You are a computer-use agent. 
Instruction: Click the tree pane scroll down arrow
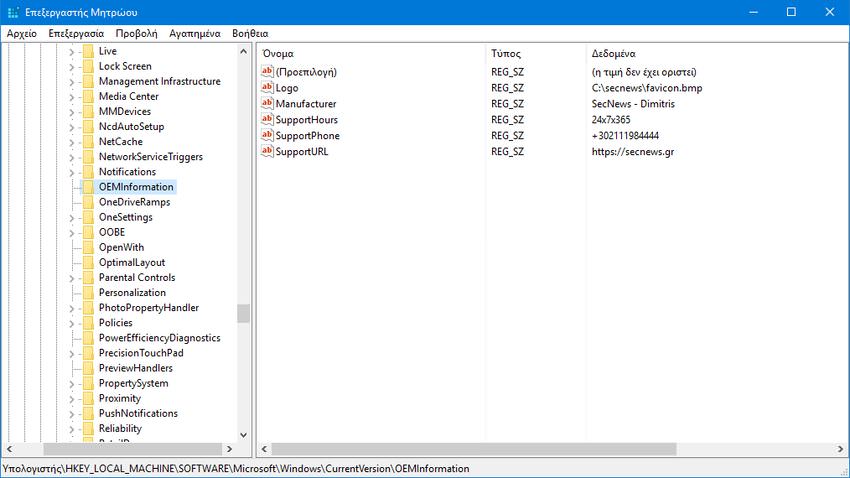243,435
